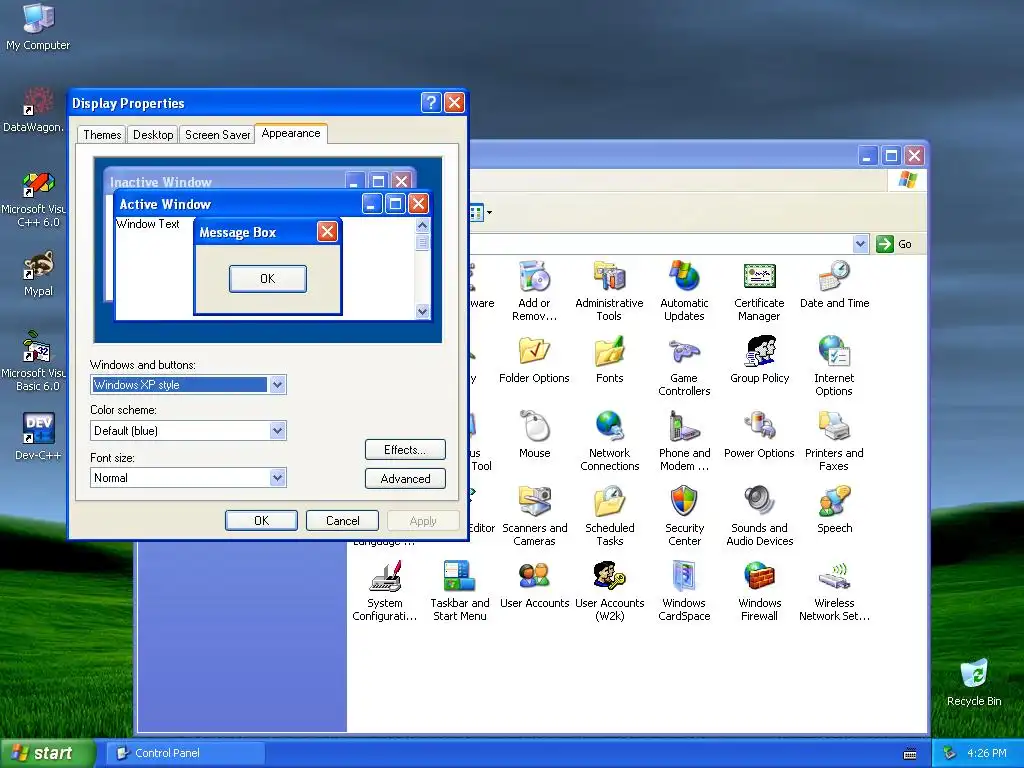1024x768 pixels.
Task: Click Control Panel taskbar button
Action: pos(185,753)
